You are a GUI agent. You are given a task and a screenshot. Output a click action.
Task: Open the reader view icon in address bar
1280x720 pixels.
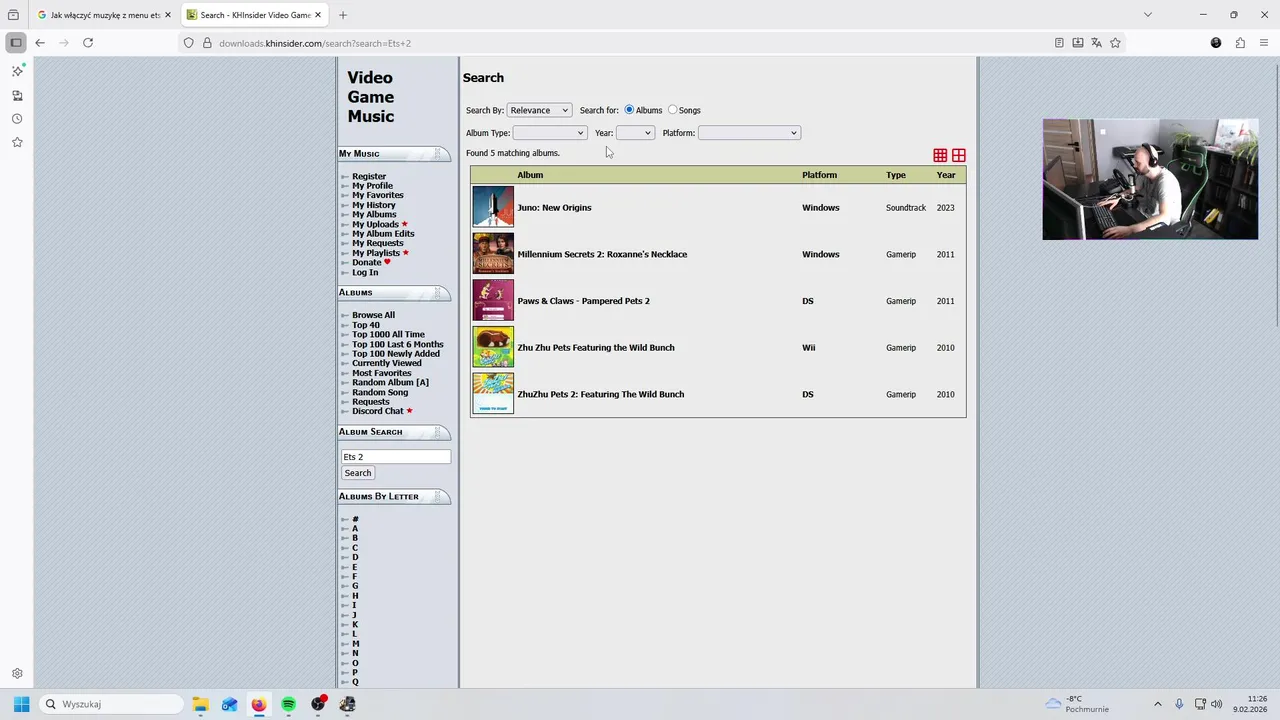(x=1059, y=43)
